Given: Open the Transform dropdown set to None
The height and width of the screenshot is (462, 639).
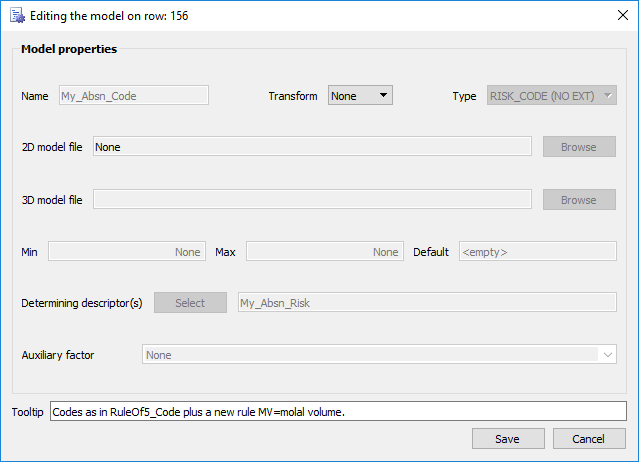Looking at the screenshot, I should (360, 95).
